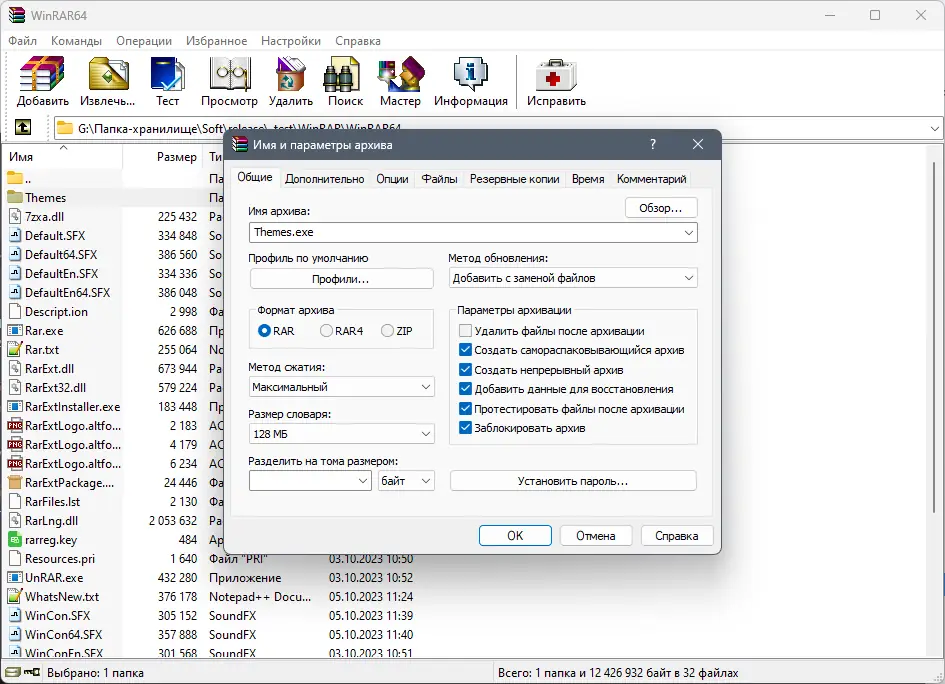Select the rarreg.key green icon

point(14,539)
